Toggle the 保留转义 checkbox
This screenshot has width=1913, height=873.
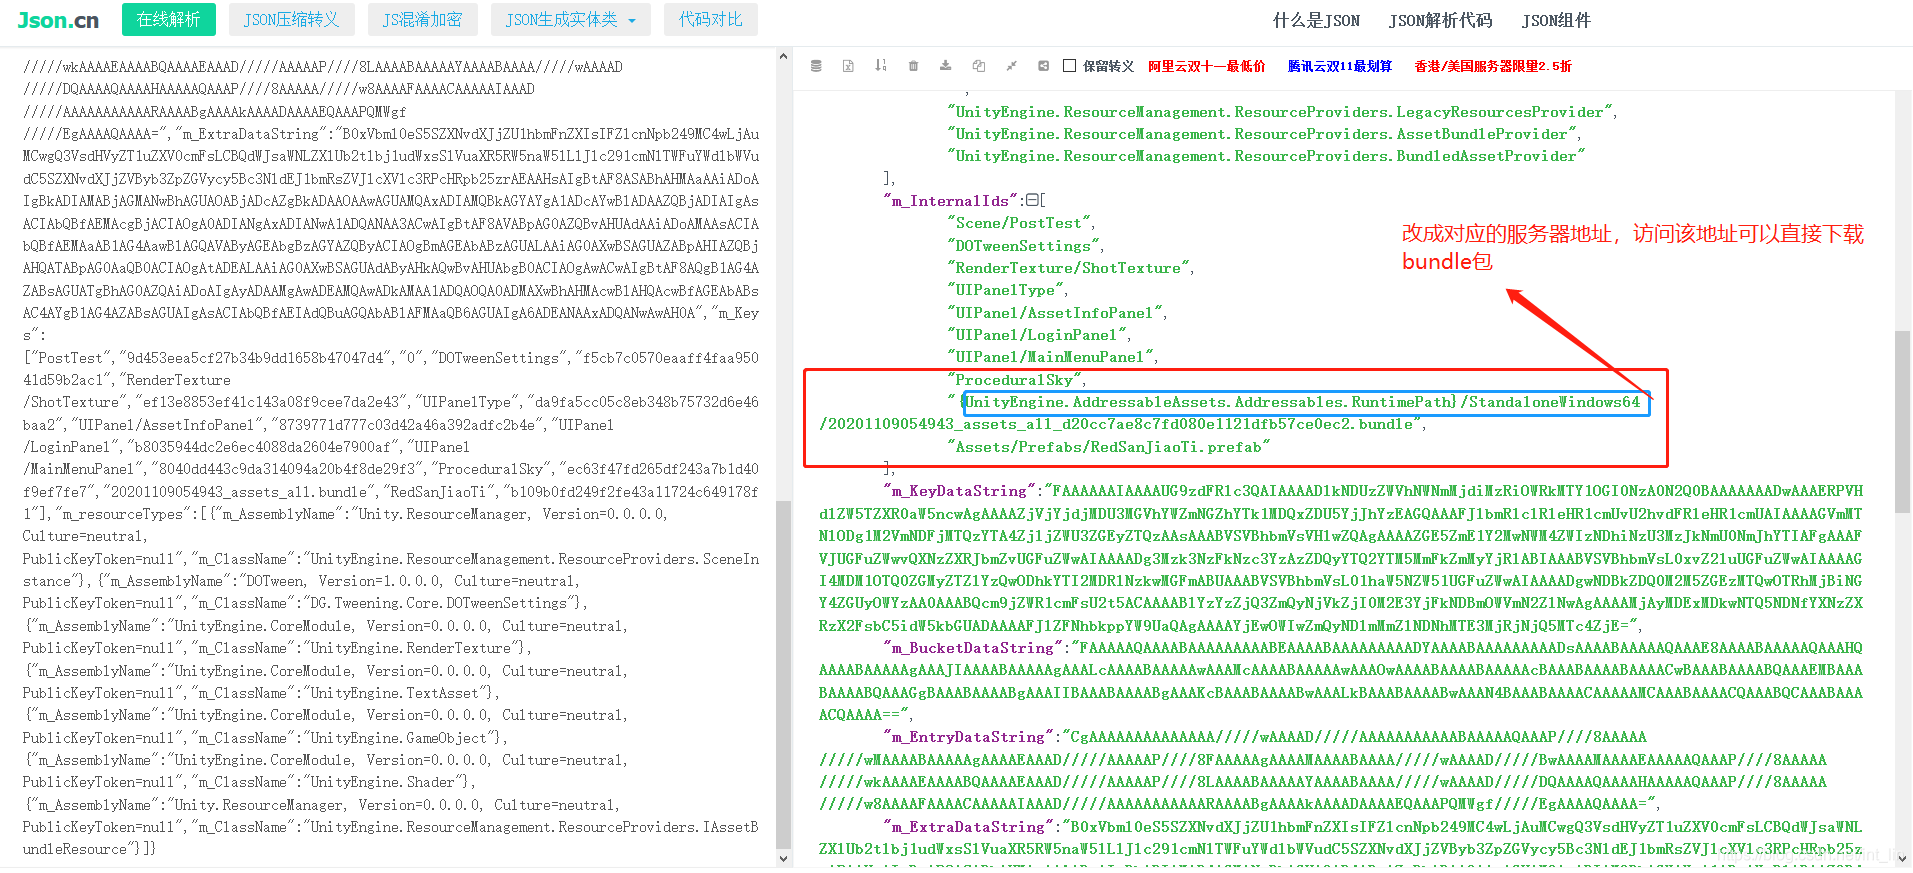coord(1069,66)
